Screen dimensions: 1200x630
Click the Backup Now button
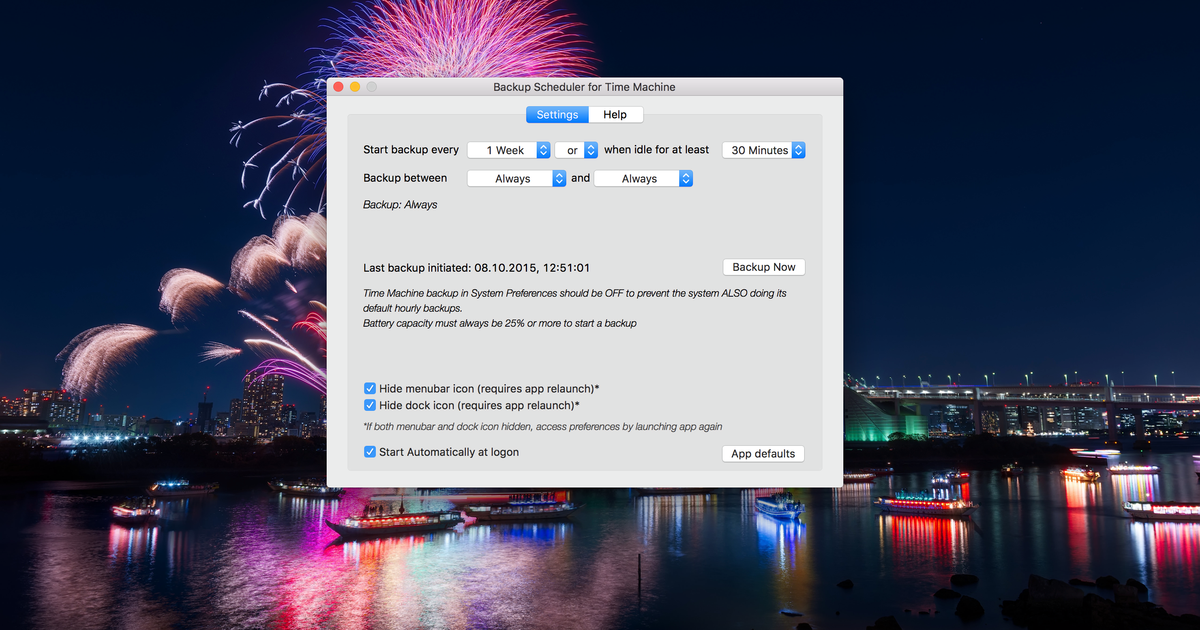pos(763,267)
